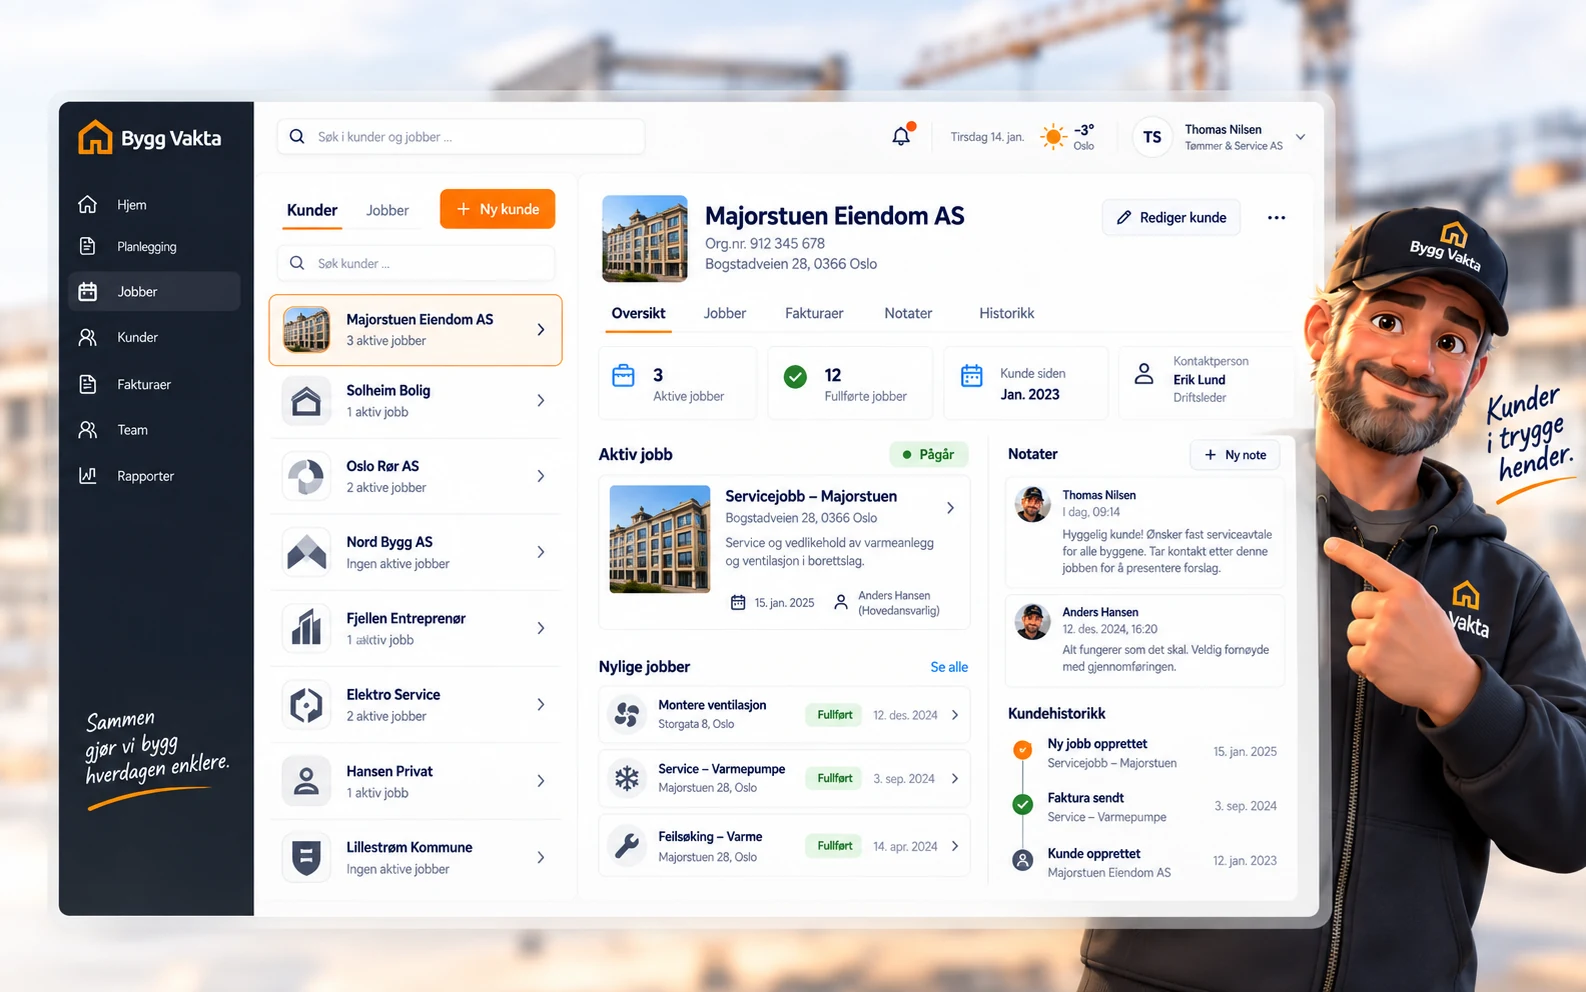The image size is (1586, 992).
Task: Click the Service – Varmepumpe snowflake icon
Action: point(627,778)
